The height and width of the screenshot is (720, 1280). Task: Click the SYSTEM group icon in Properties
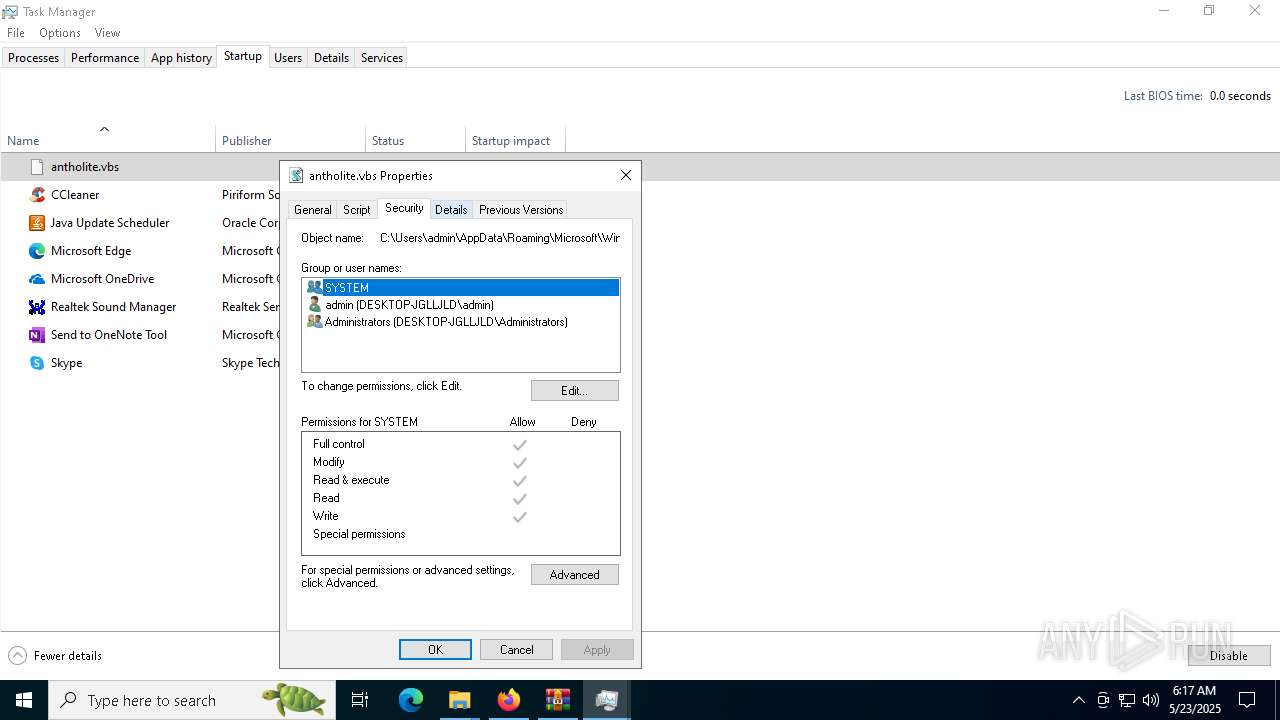coord(315,287)
